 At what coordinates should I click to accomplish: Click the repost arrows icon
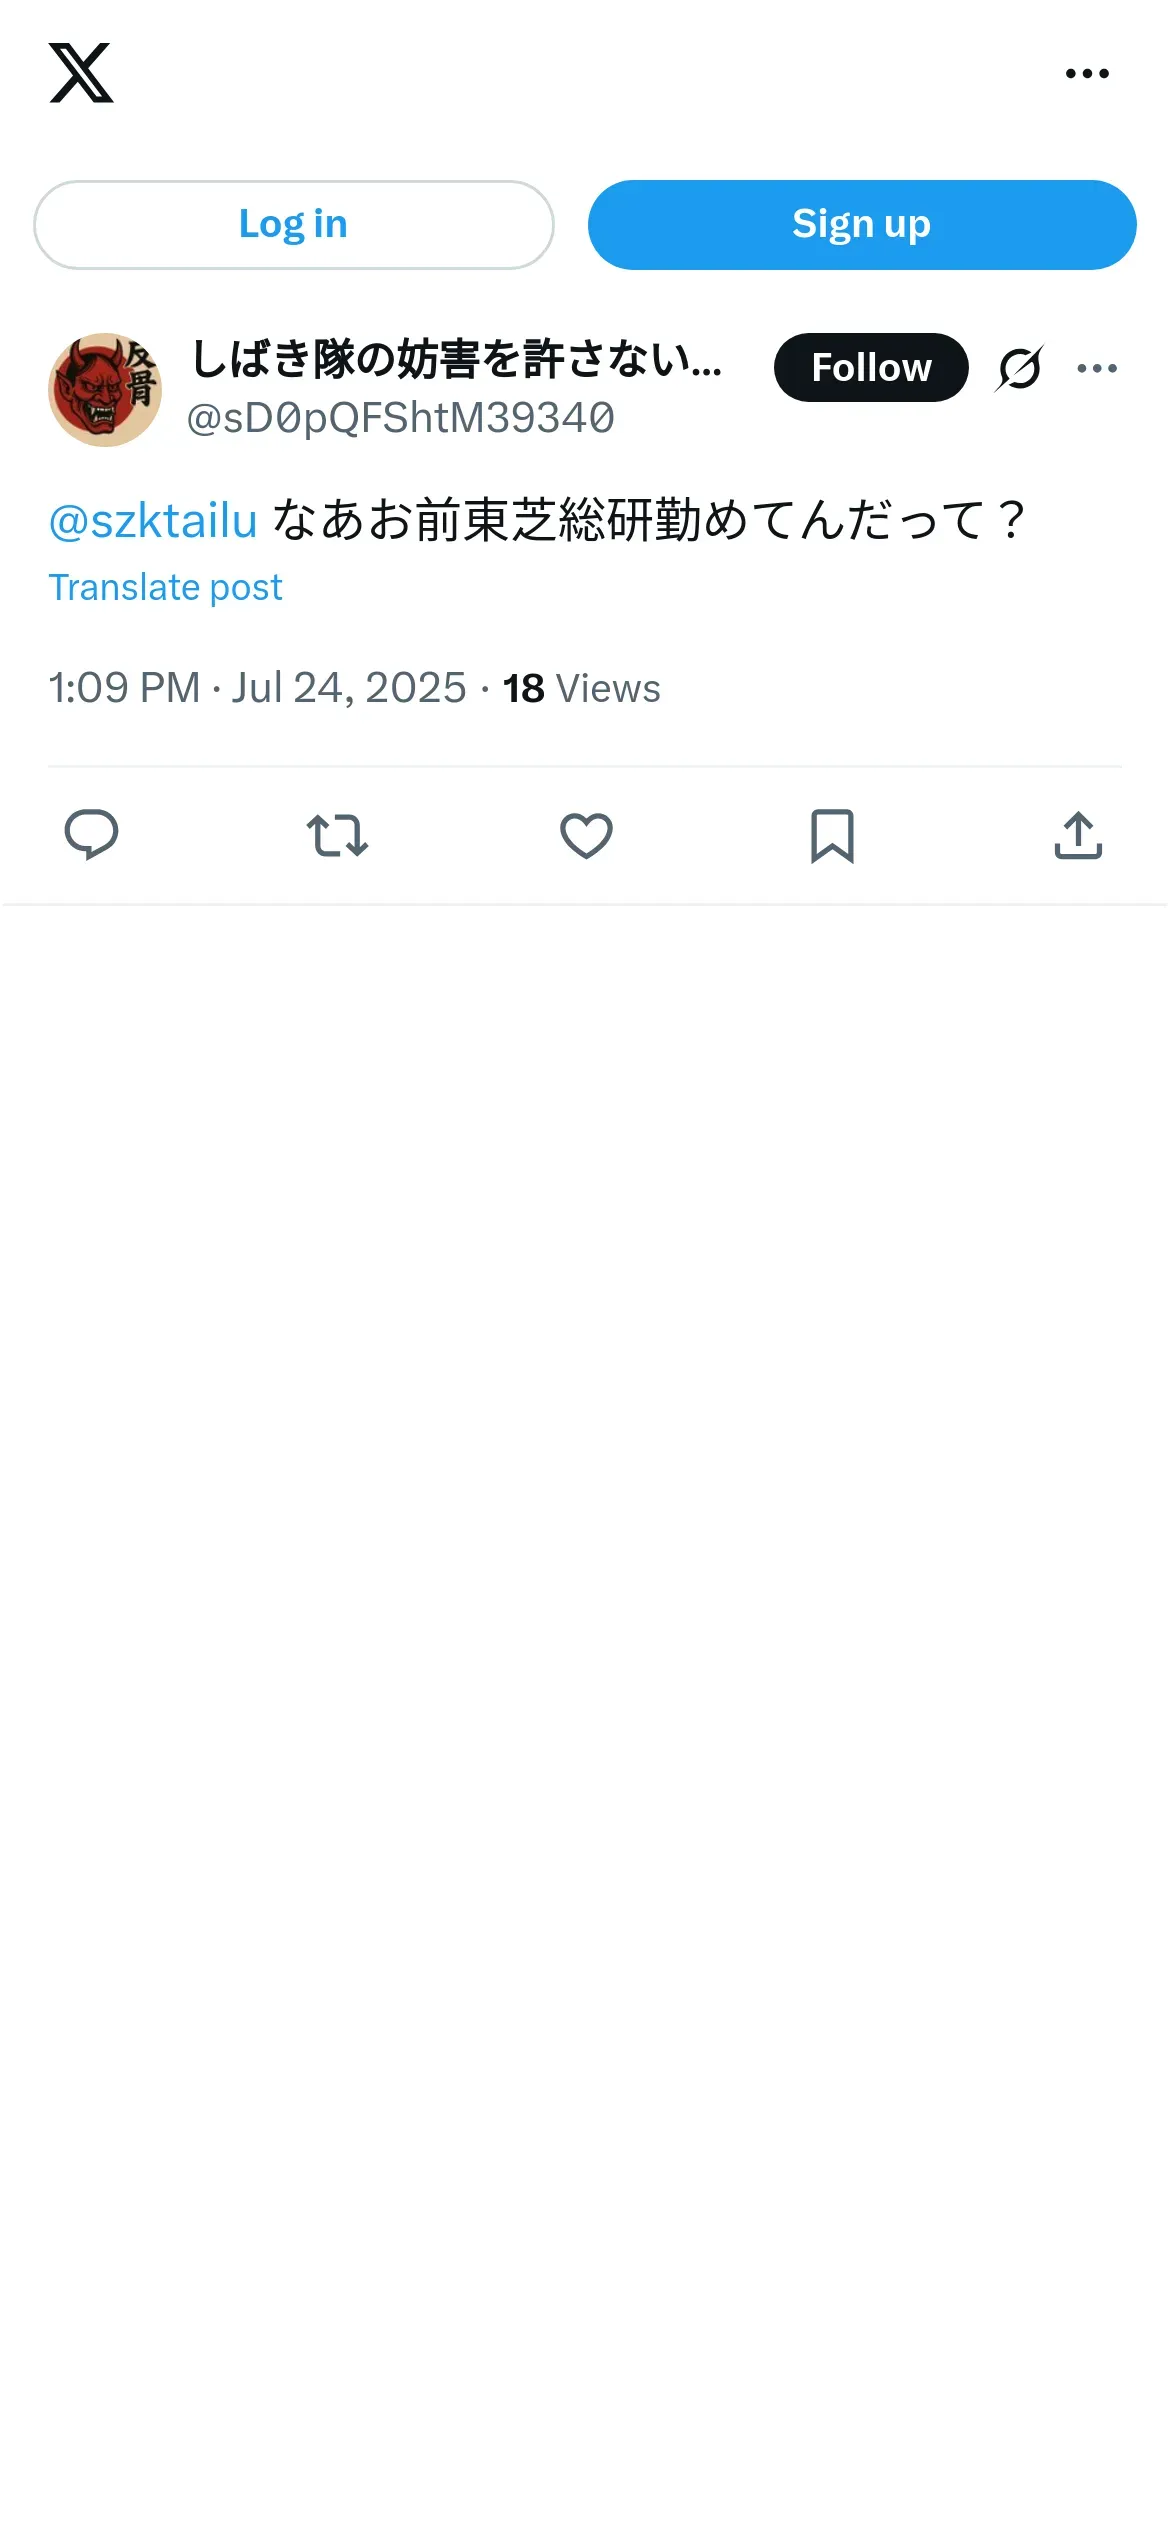point(337,835)
